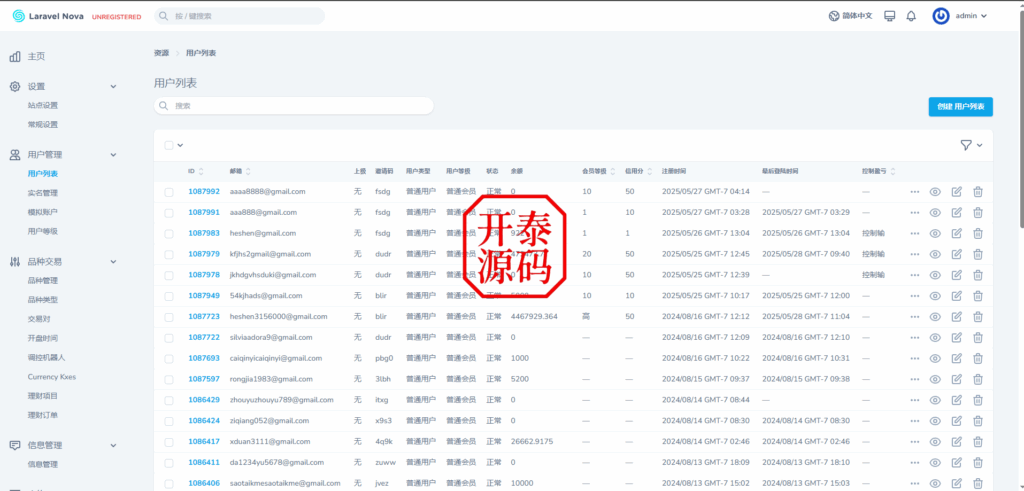Open more actions for user 1087597

point(915,379)
